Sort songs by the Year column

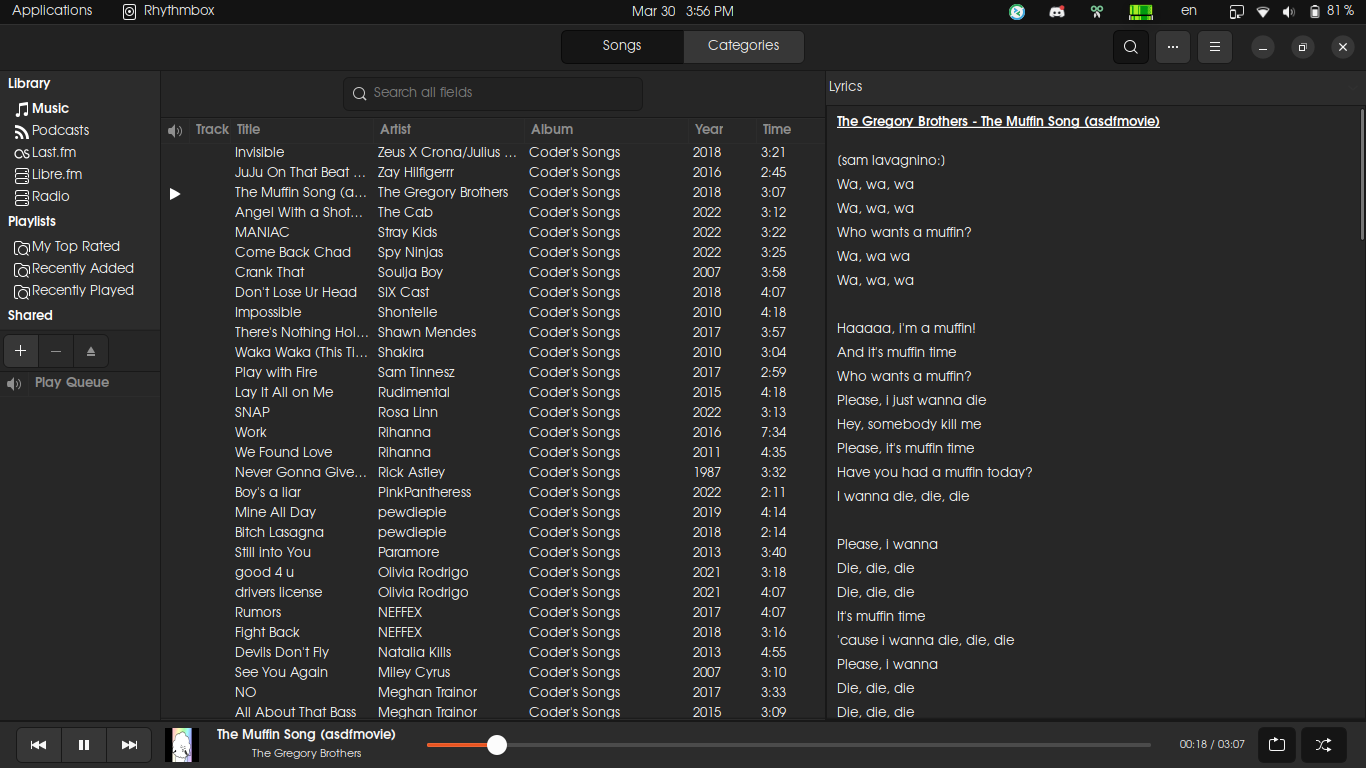tap(709, 129)
